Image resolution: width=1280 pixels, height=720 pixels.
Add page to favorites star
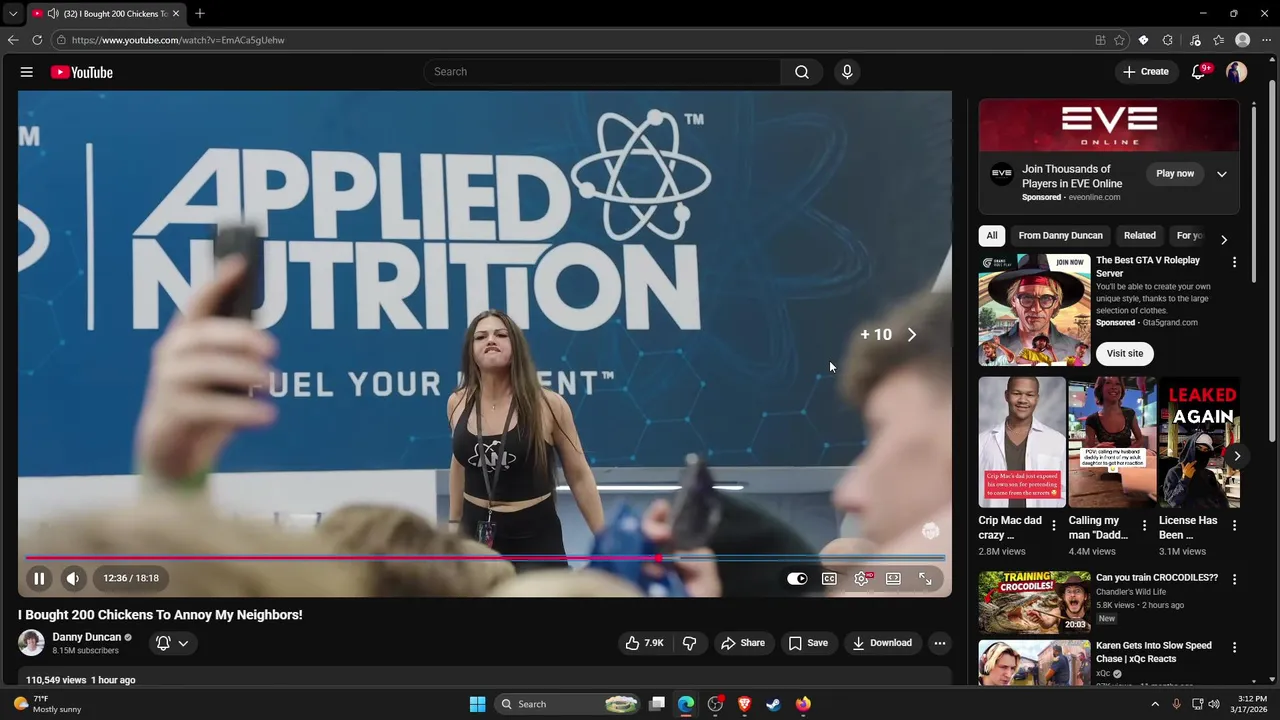coord(1119,40)
